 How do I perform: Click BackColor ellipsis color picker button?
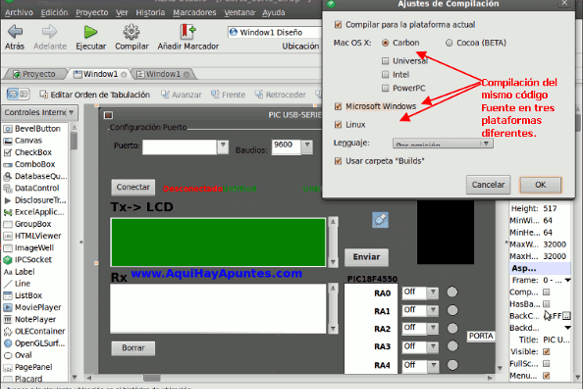click(x=566, y=316)
